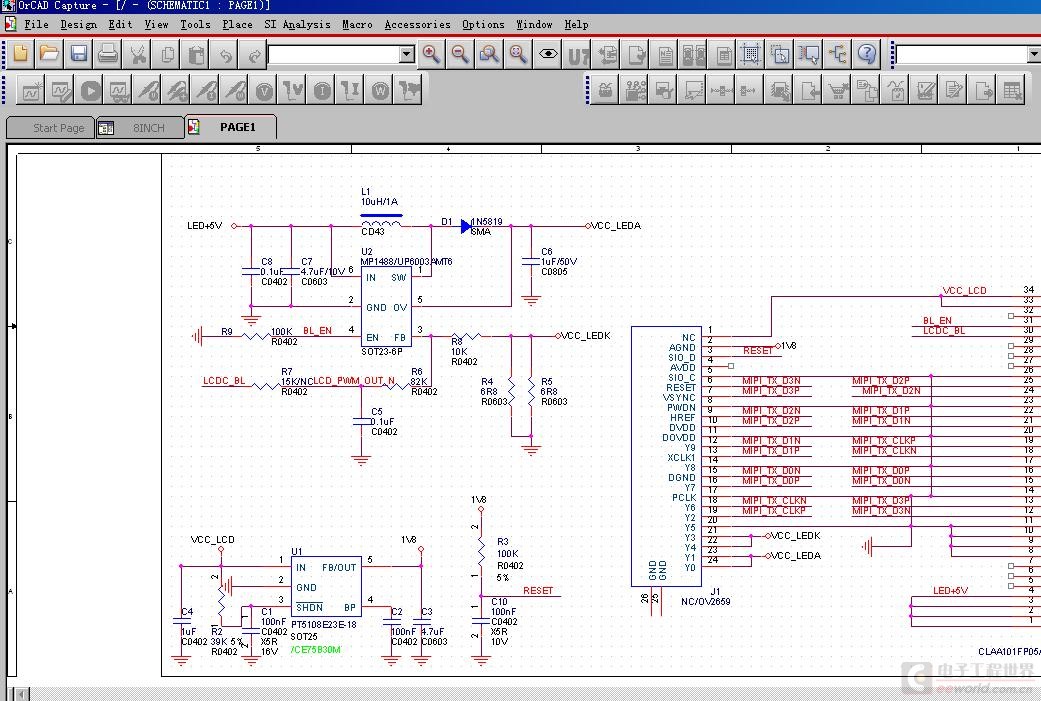Edit the simulation settings
1041x701 pixels.
pyautogui.click(x=61, y=90)
